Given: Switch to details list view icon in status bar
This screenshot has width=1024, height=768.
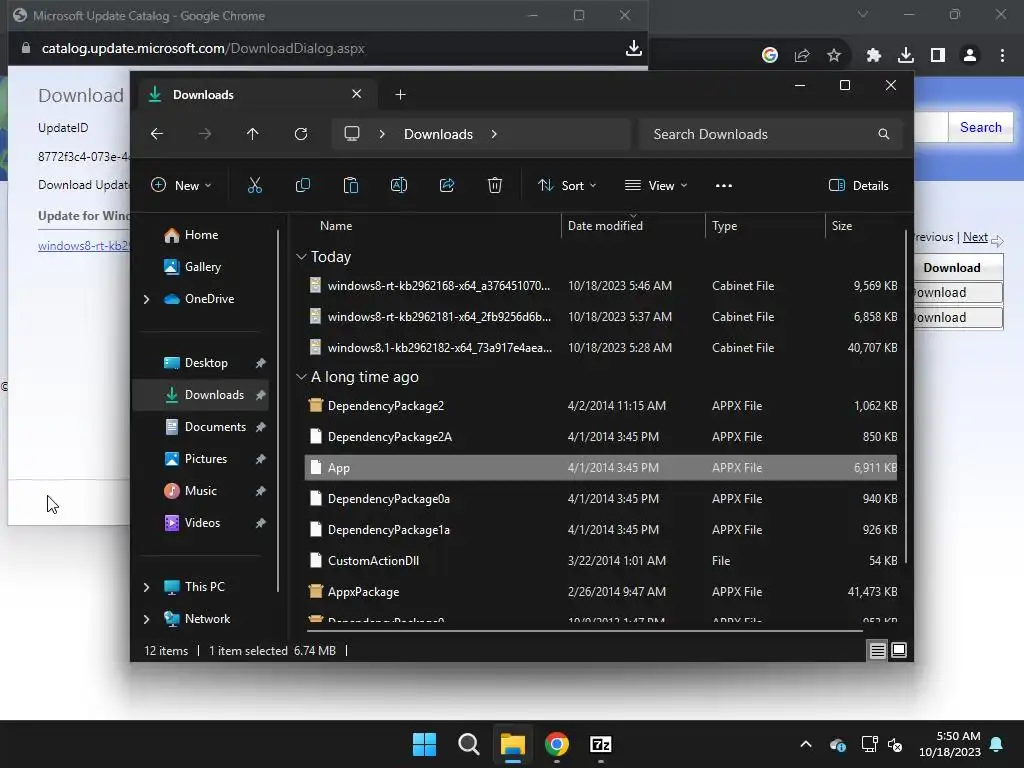Looking at the screenshot, I should 877,650.
